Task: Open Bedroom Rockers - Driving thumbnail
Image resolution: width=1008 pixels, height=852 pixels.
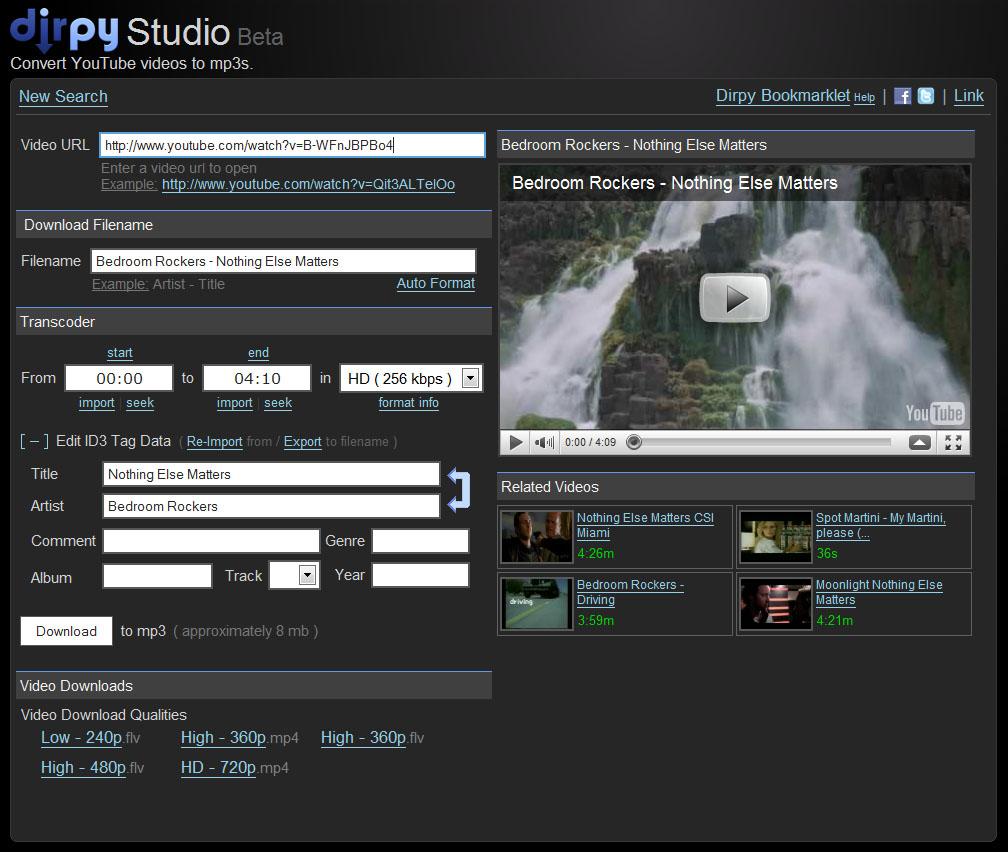Action: coord(537,604)
